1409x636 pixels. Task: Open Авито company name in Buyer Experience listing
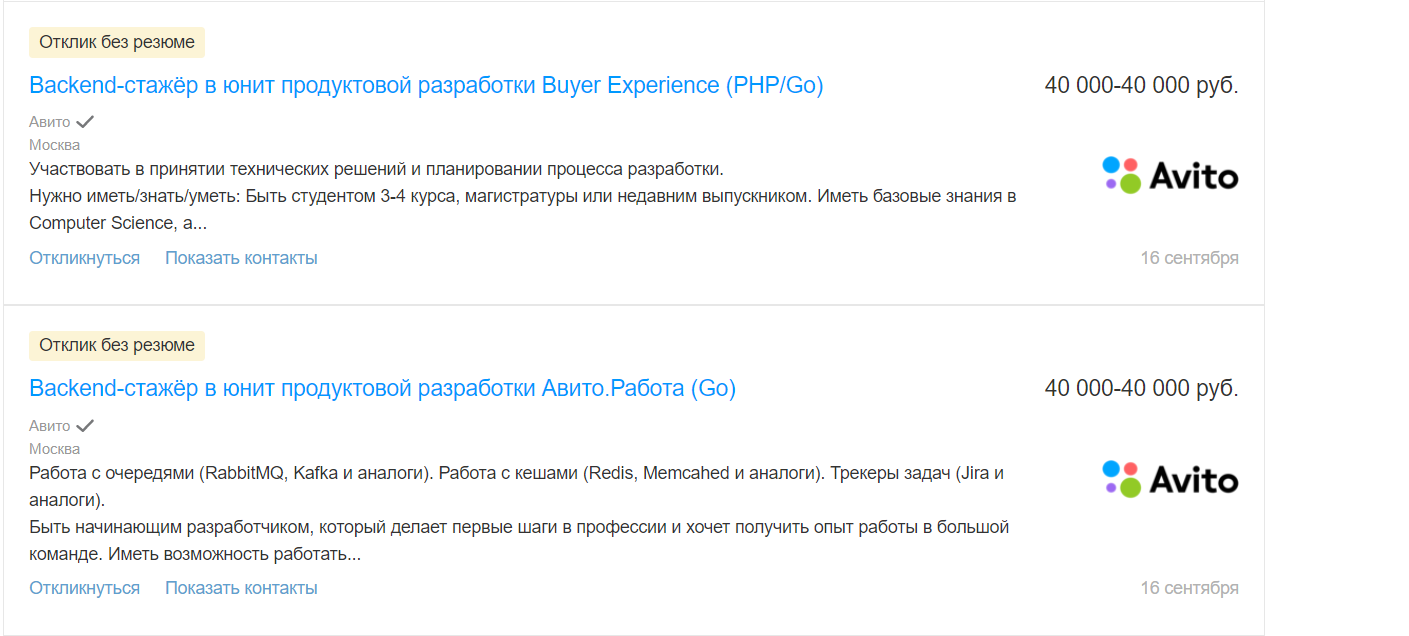pos(50,122)
